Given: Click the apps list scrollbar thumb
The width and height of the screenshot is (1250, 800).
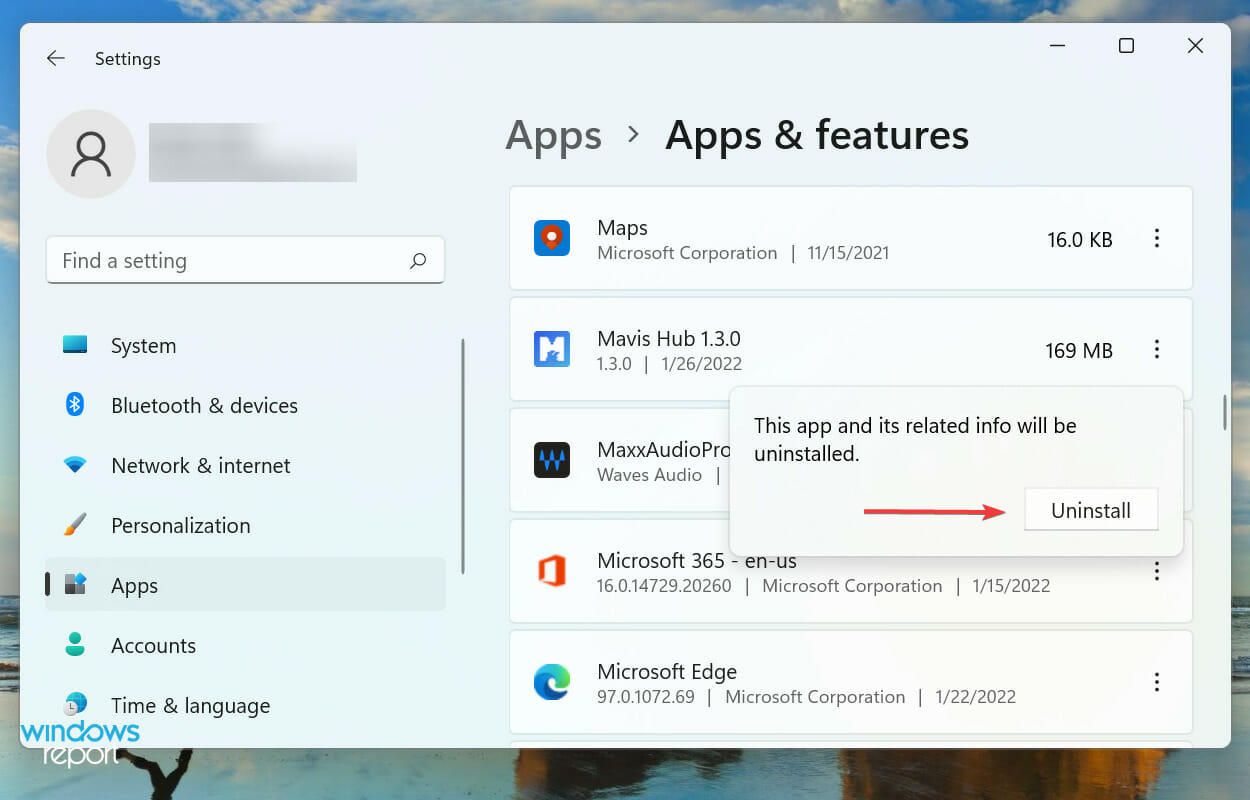Looking at the screenshot, I should 1224,413.
